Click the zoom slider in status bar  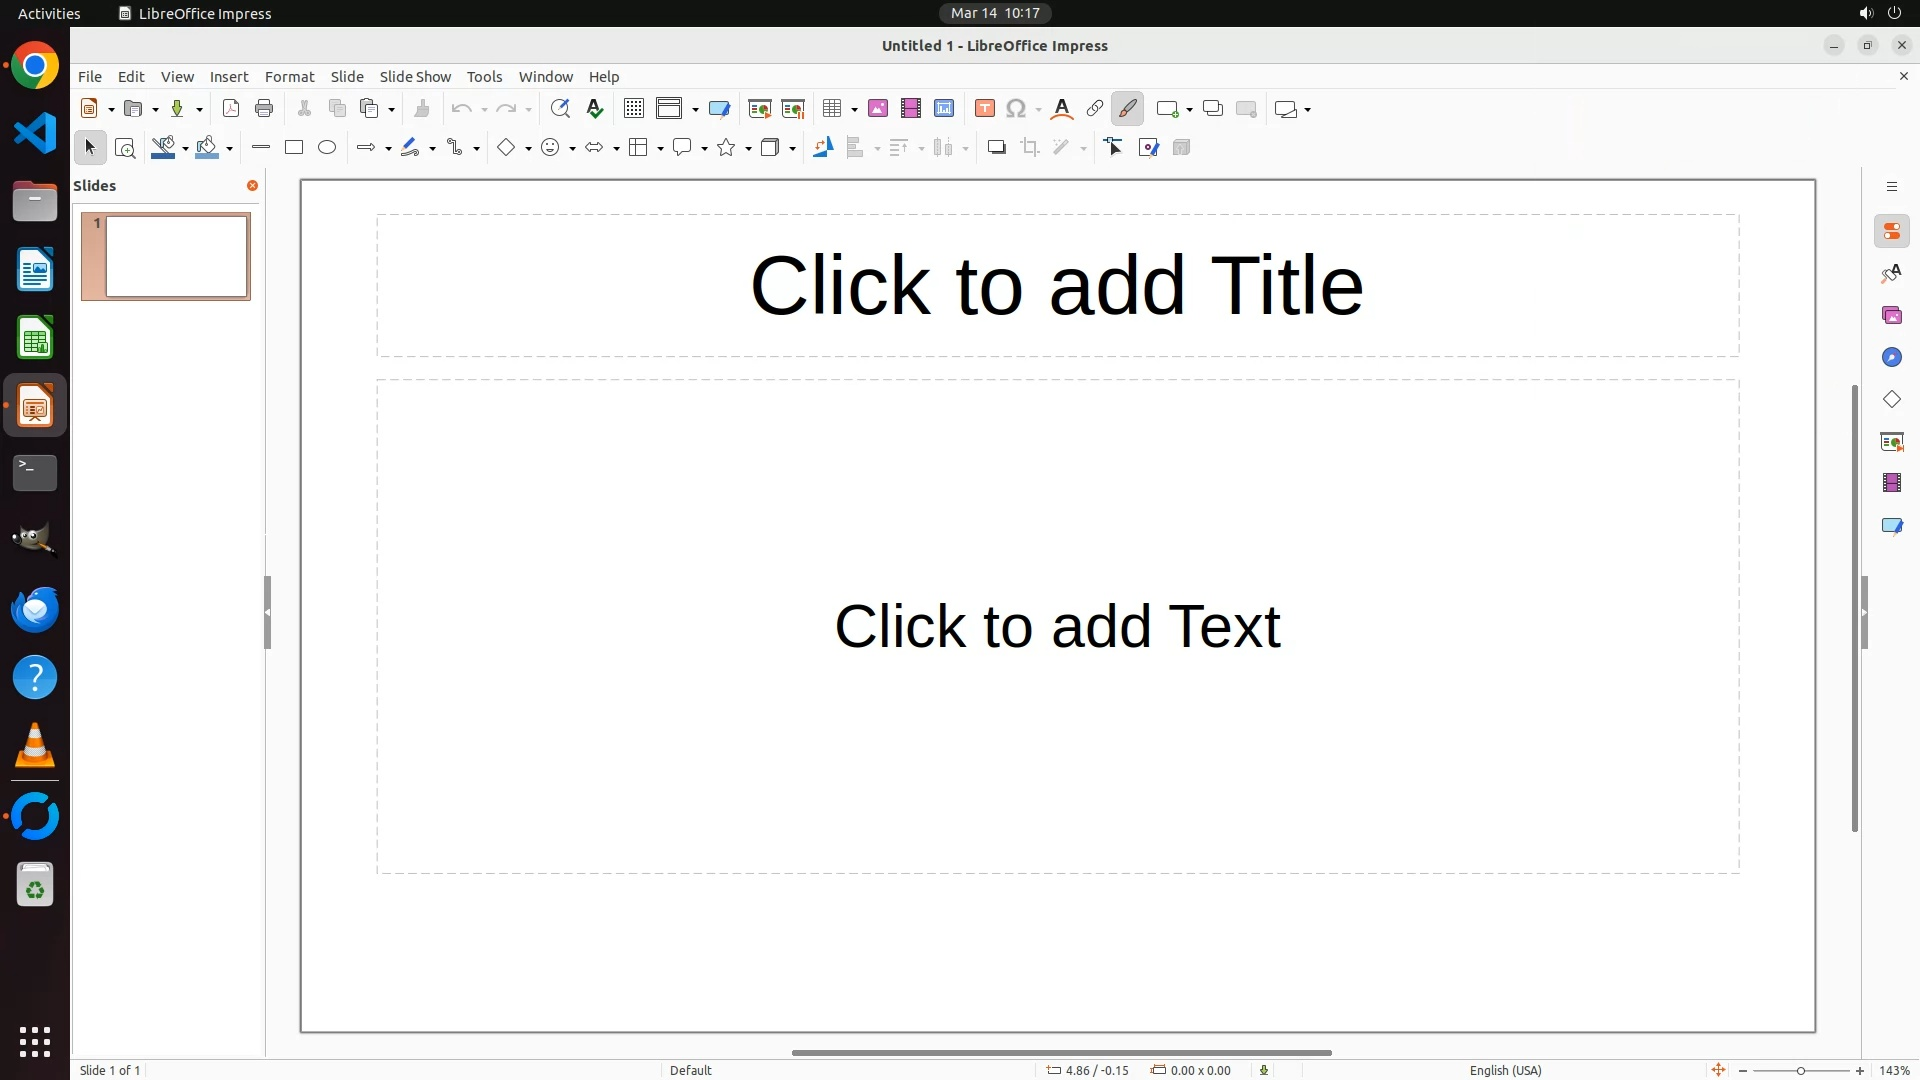coord(1800,1070)
